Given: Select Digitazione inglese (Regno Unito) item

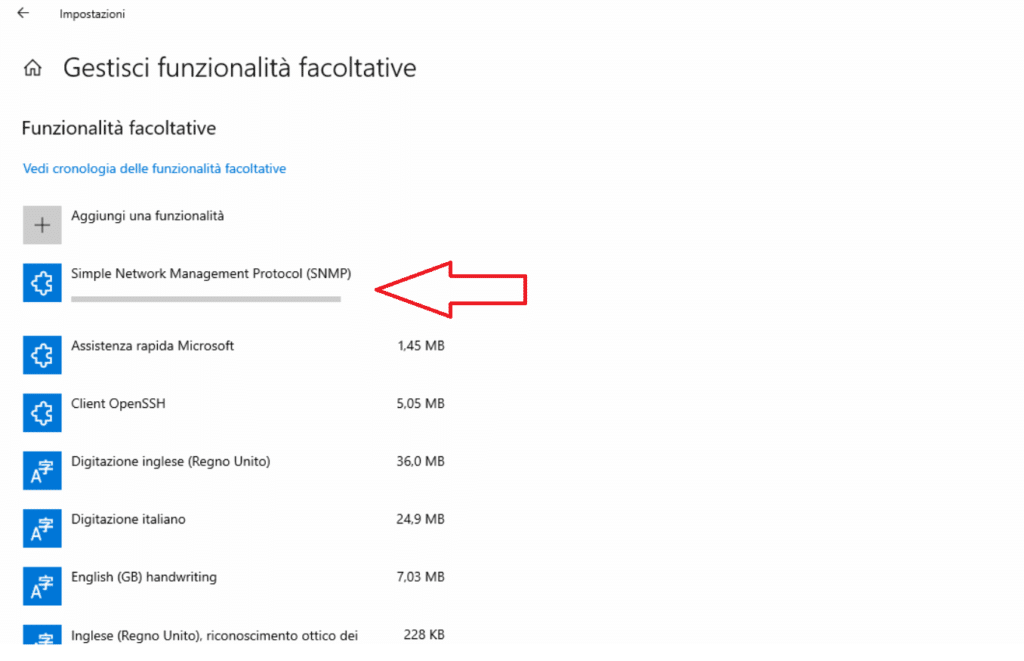Looking at the screenshot, I should click(x=170, y=461).
